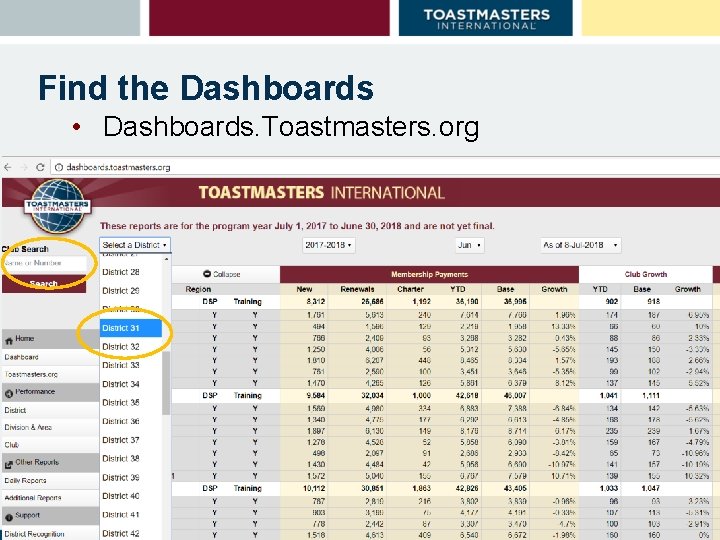Open Division & Area link
This screenshot has height=540, width=720.
[28, 428]
